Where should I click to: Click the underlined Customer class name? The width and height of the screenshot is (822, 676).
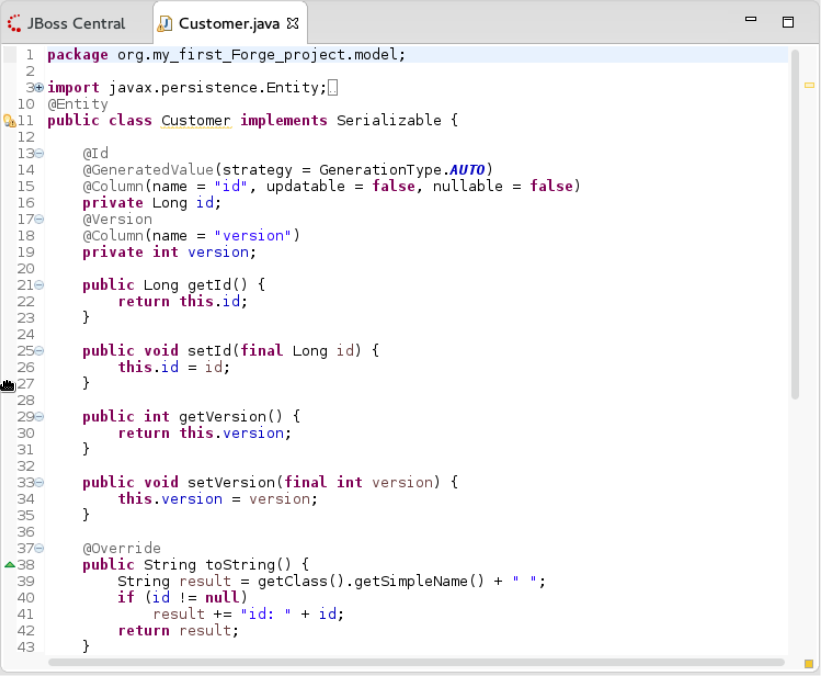tap(196, 121)
